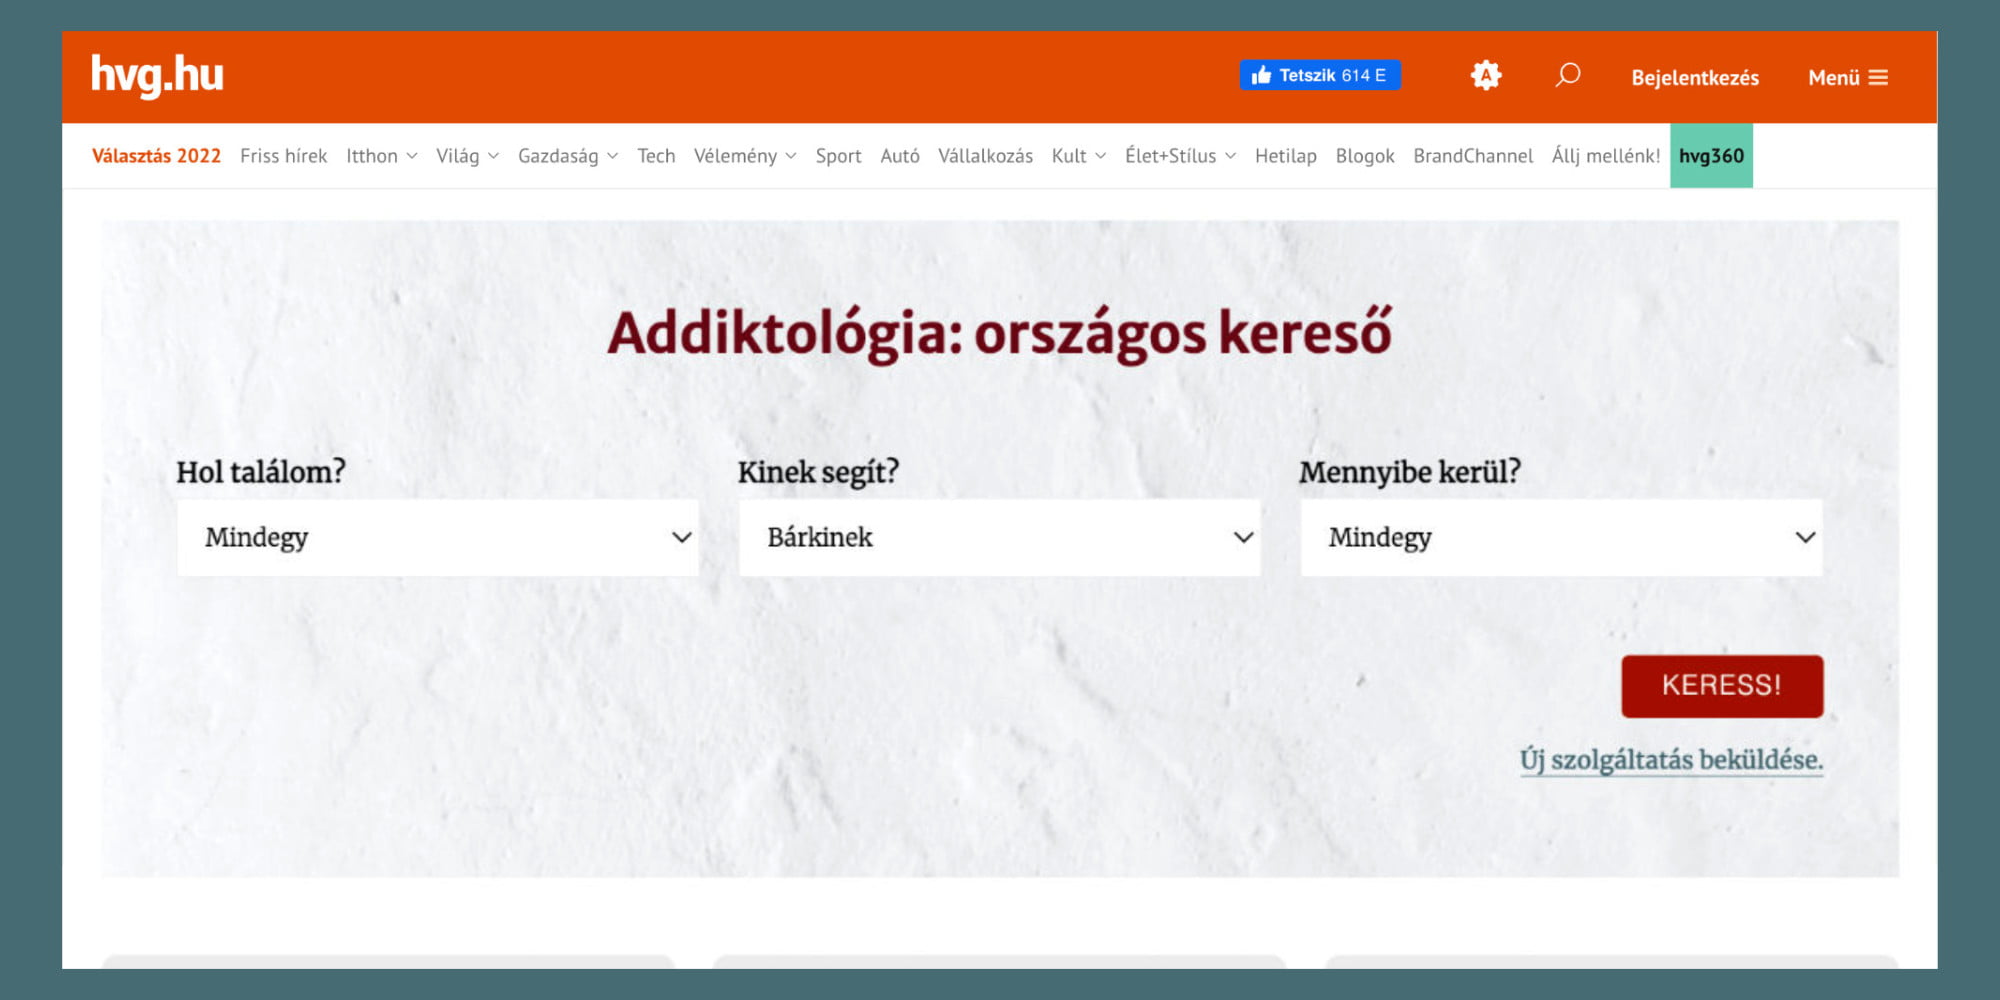Click the hvg.hu logo
Screen dimensions: 2000x1000
click(x=157, y=75)
